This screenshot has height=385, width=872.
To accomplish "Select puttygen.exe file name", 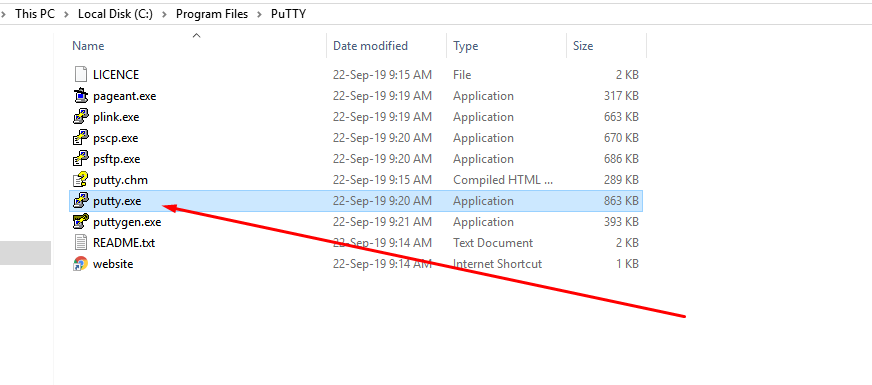I will [x=127, y=222].
